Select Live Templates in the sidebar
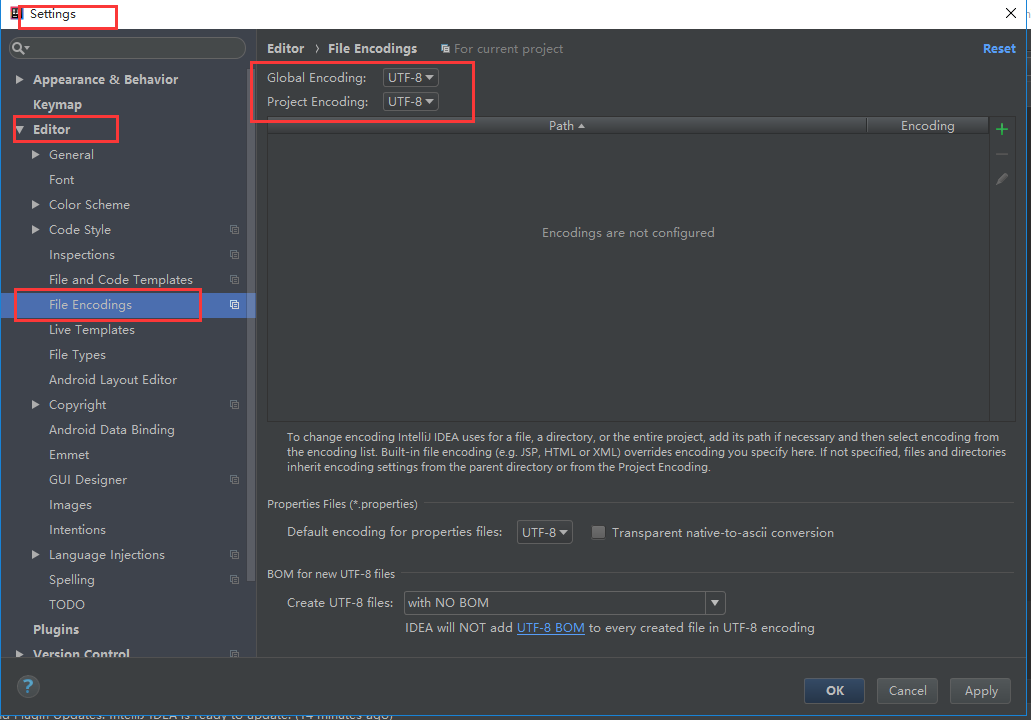1031x720 pixels. (91, 329)
